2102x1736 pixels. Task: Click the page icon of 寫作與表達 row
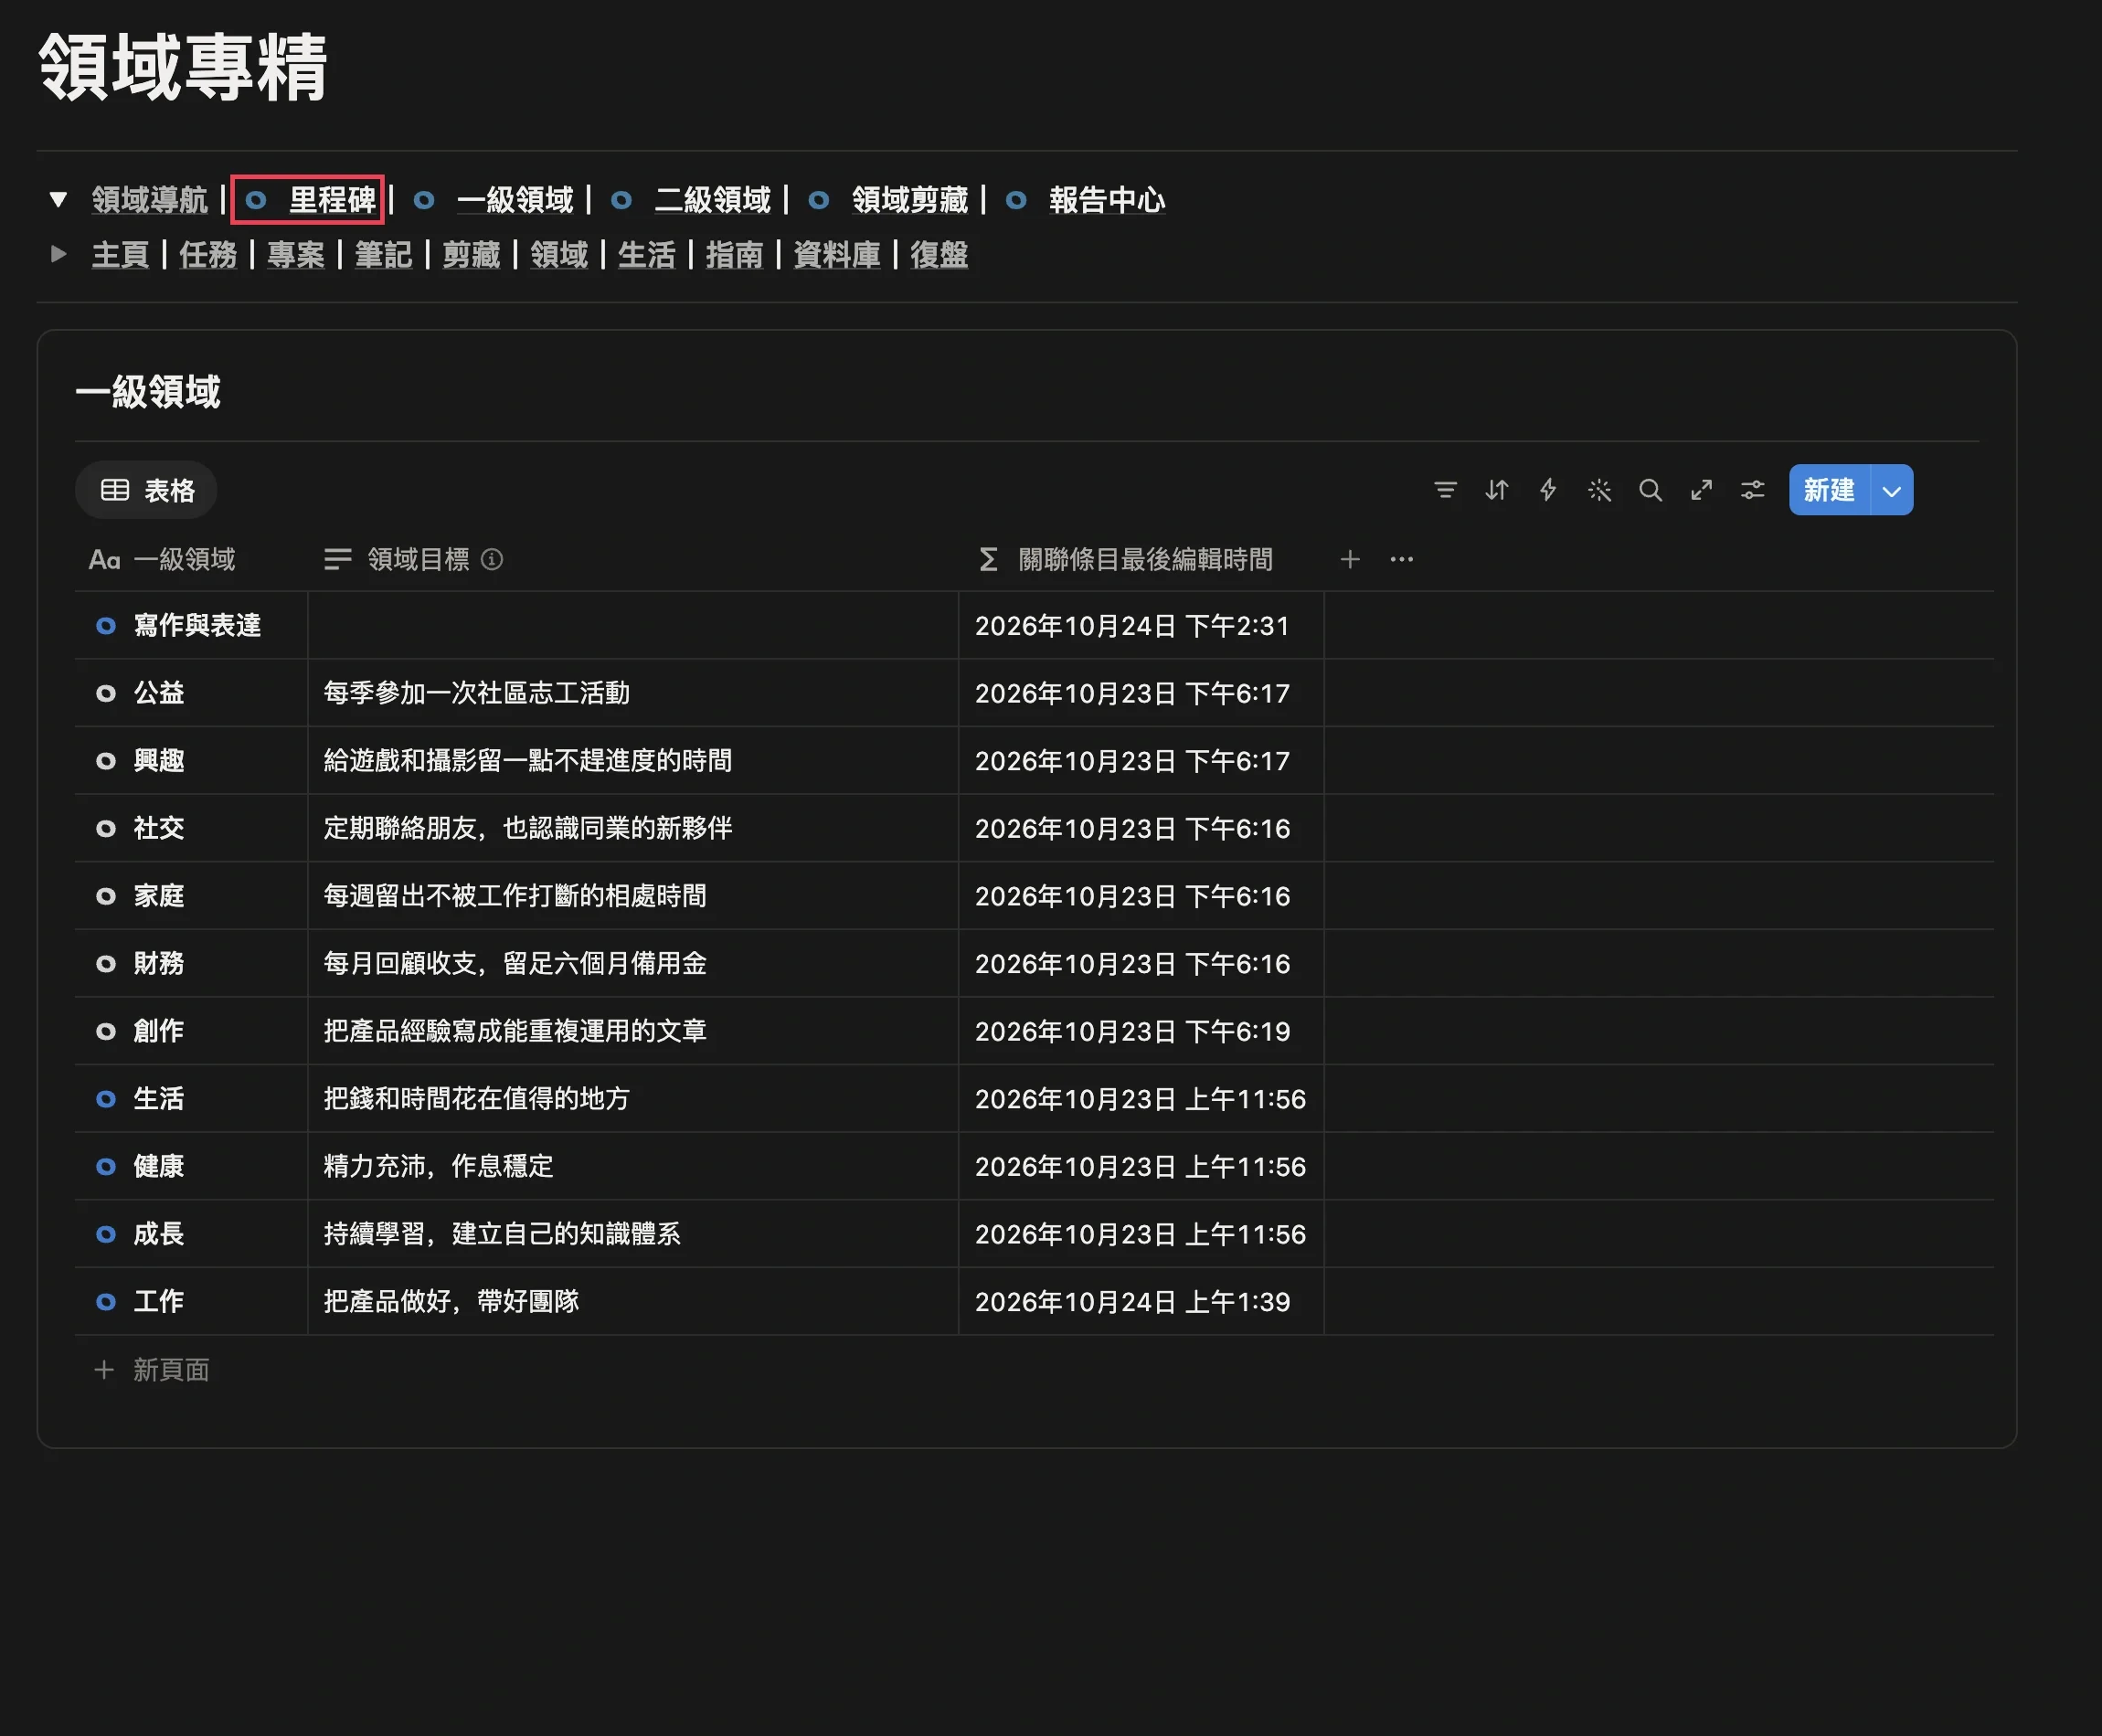pos(105,626)
